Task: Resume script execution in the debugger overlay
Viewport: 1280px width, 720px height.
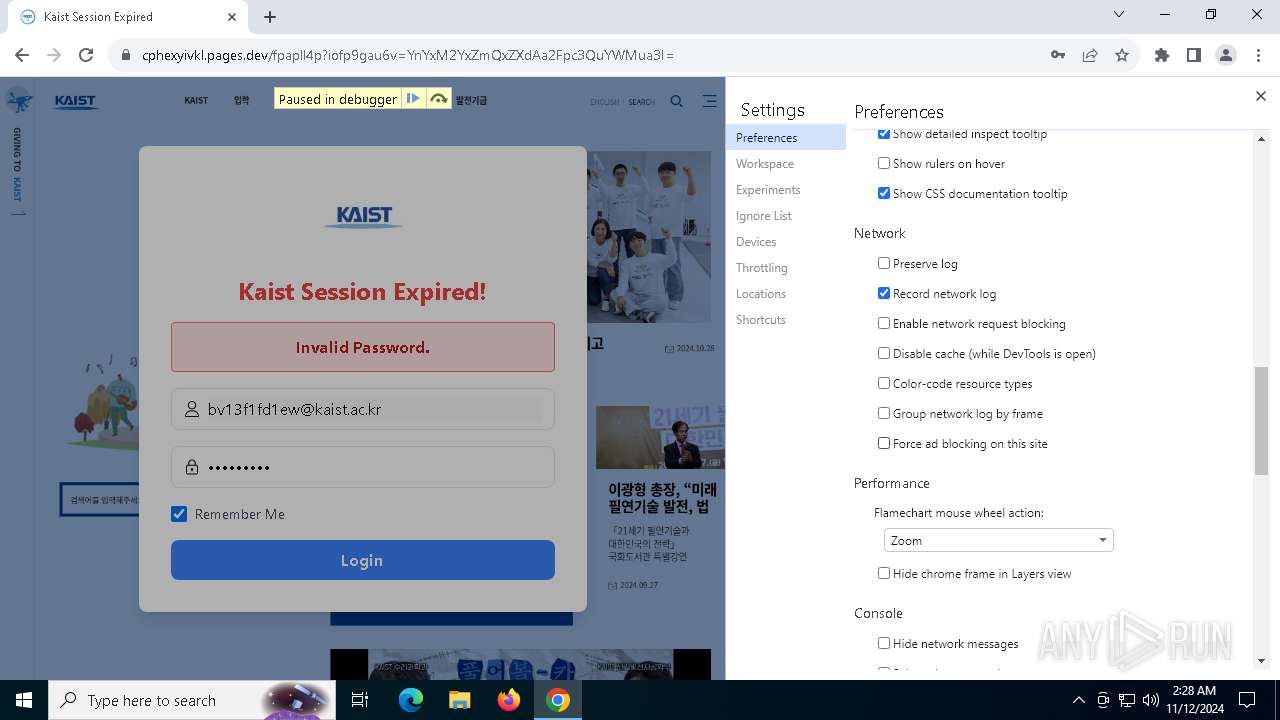Action: [x=412, y=99]
